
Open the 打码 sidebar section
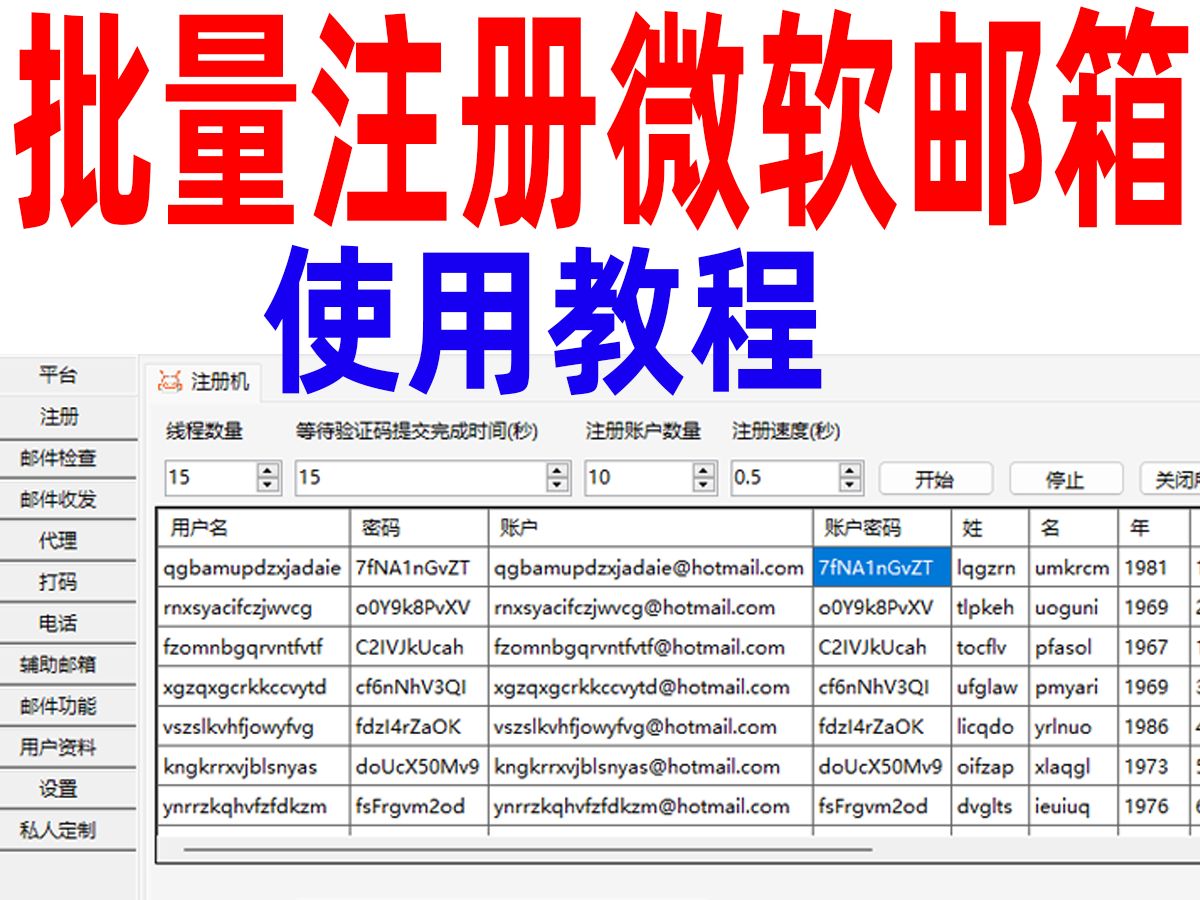point(58,582)
